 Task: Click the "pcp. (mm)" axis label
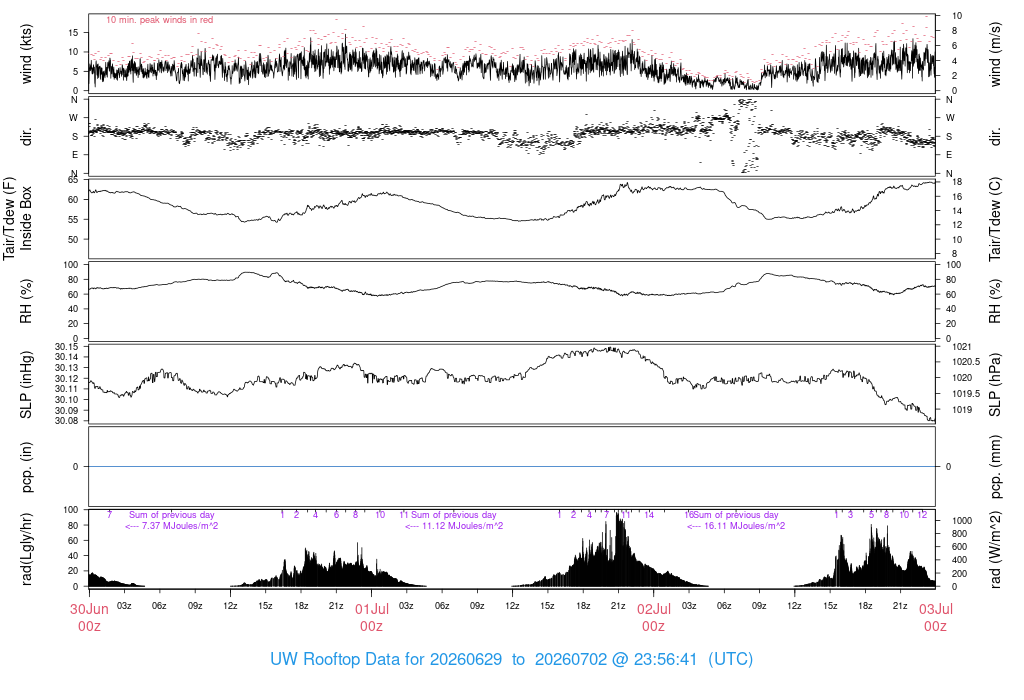tap(995, 467)
